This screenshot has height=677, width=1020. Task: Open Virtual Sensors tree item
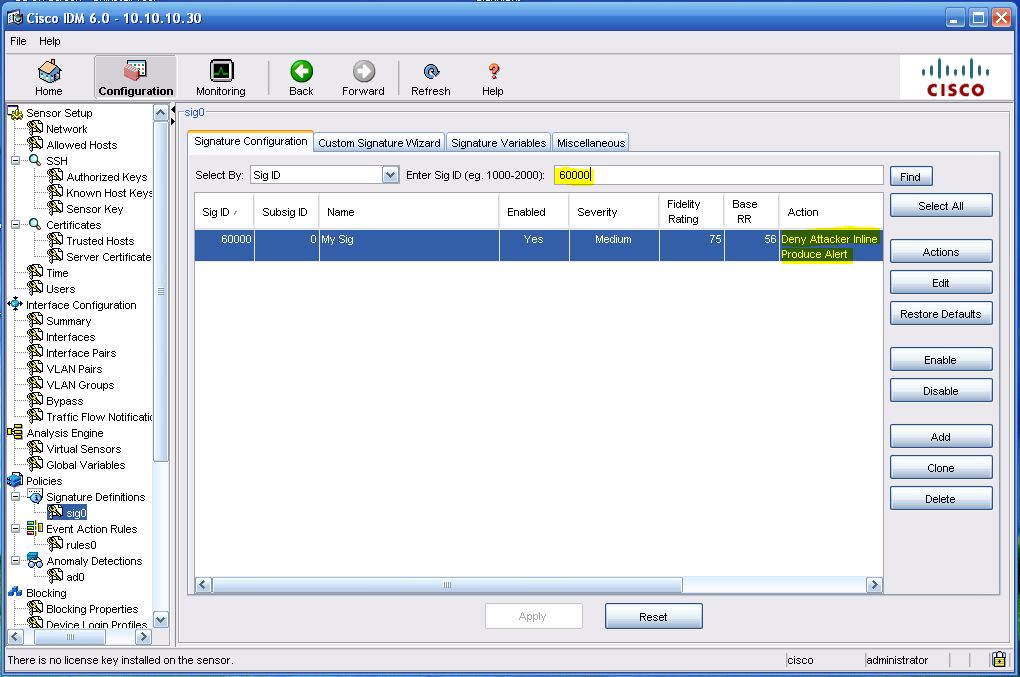pyautogui.click(x=83, y=449)
